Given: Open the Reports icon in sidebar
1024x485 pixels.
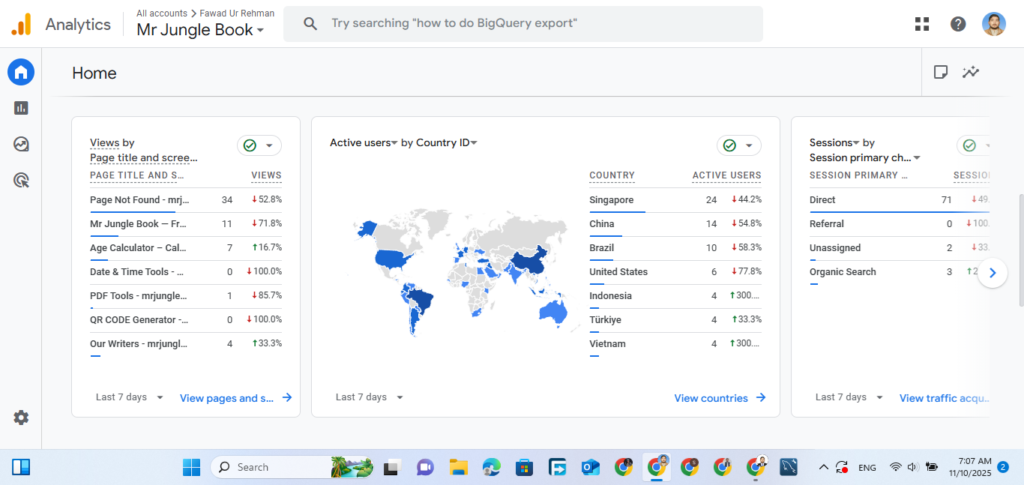Looking at the screenshot, I should click(x=21, y=108).
